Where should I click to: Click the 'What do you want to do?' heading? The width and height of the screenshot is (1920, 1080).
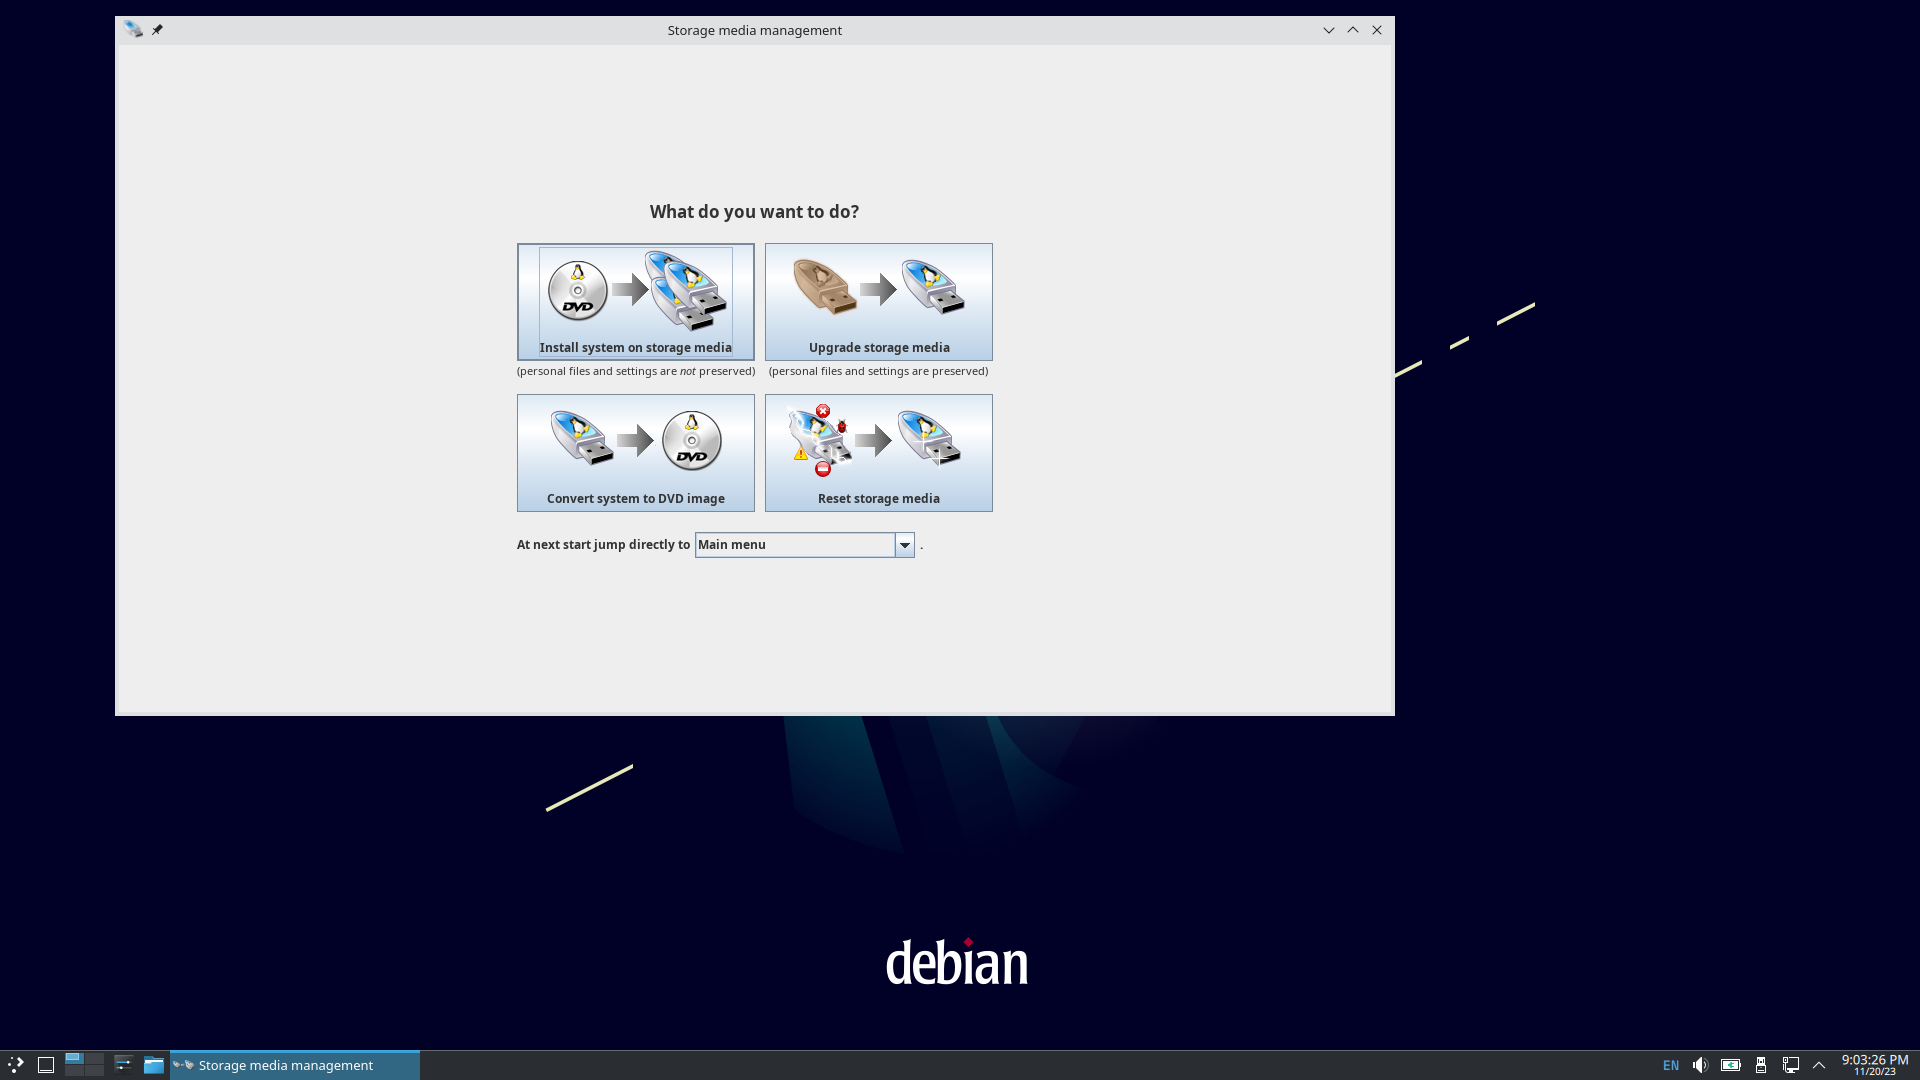pos(754,212)
